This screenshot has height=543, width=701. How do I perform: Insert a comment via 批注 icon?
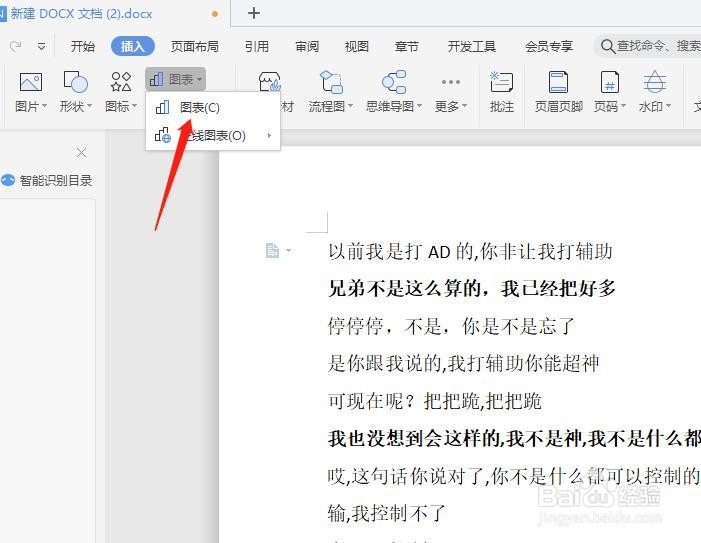tap(501, 82)
